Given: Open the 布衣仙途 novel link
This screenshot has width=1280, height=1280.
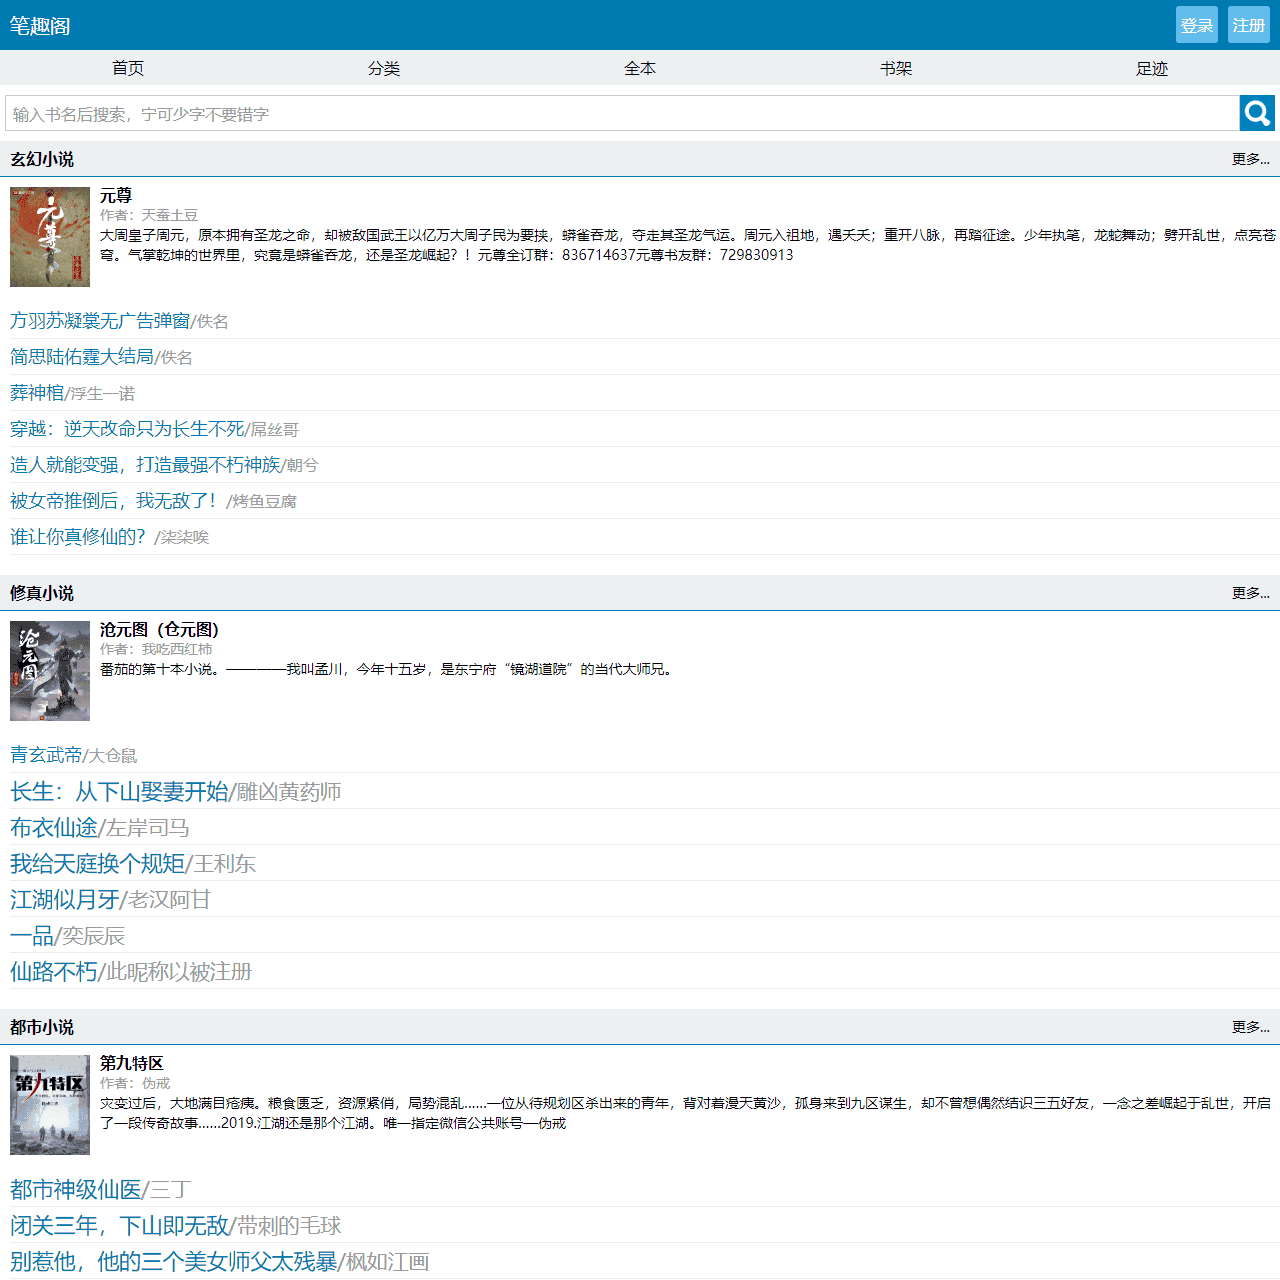Looking at the screenshot, I should [x=54, y=827].
